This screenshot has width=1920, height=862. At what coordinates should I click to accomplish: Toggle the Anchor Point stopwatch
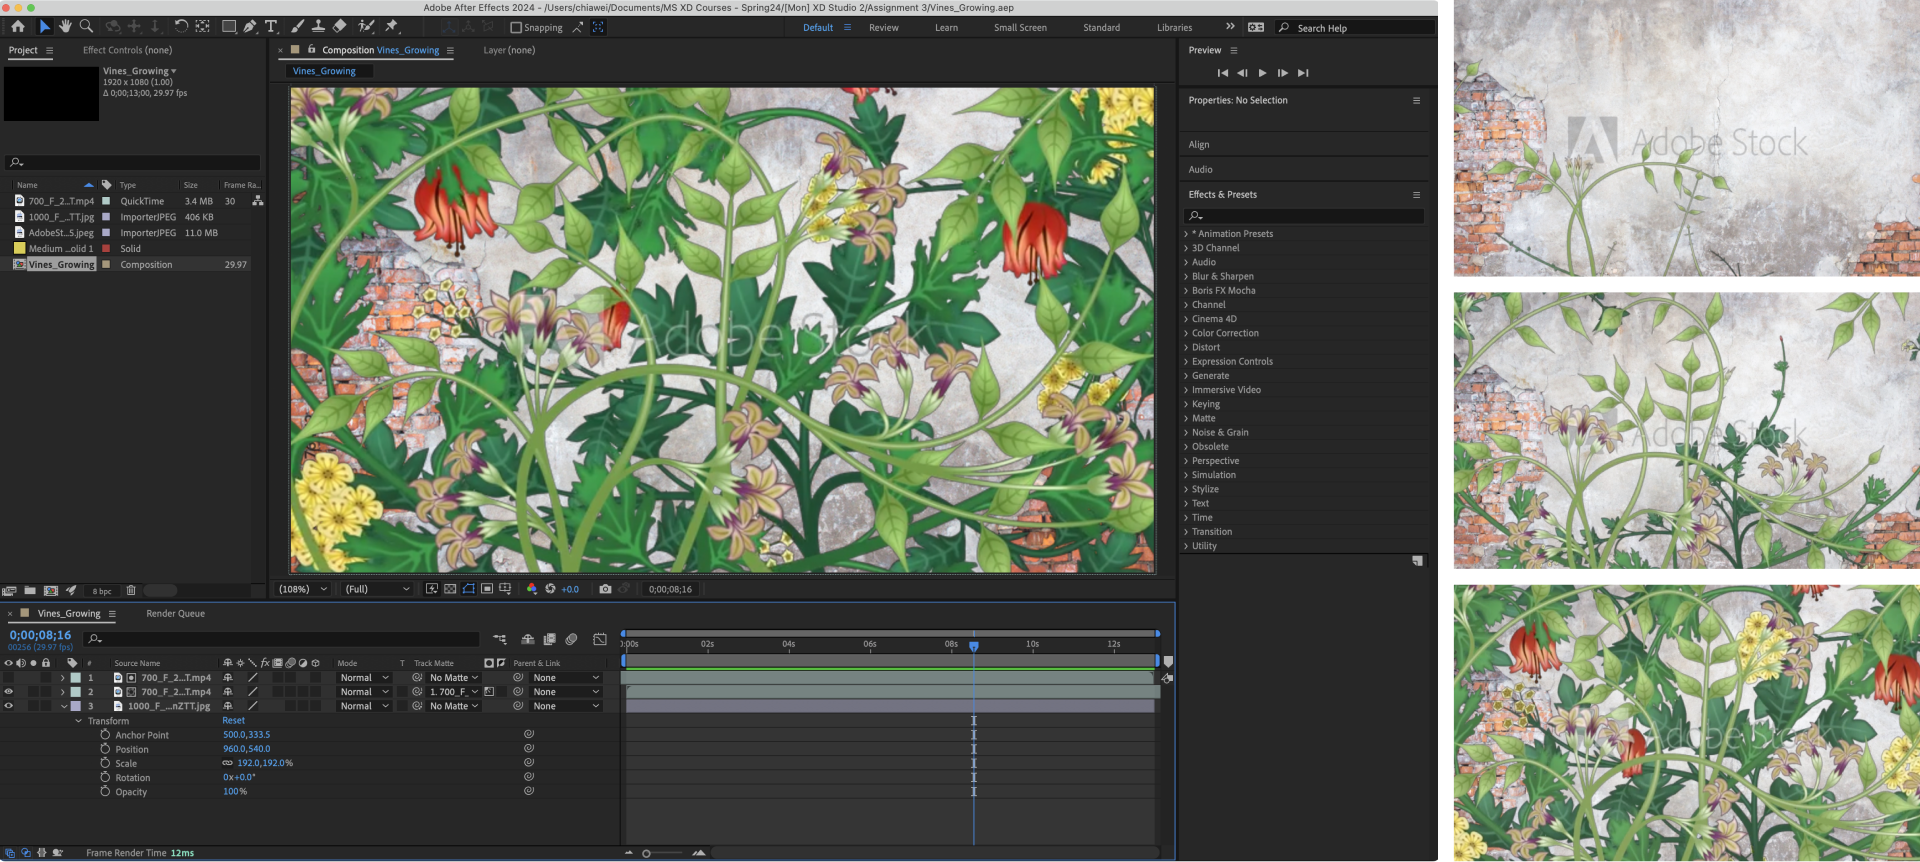pos(105,735)
